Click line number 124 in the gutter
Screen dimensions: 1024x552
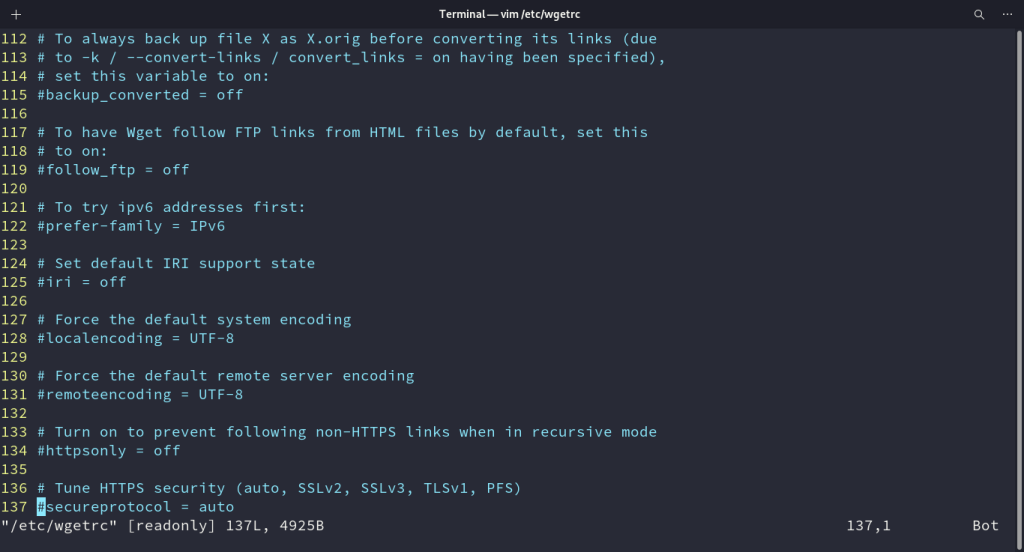click(x=14, y=264)
